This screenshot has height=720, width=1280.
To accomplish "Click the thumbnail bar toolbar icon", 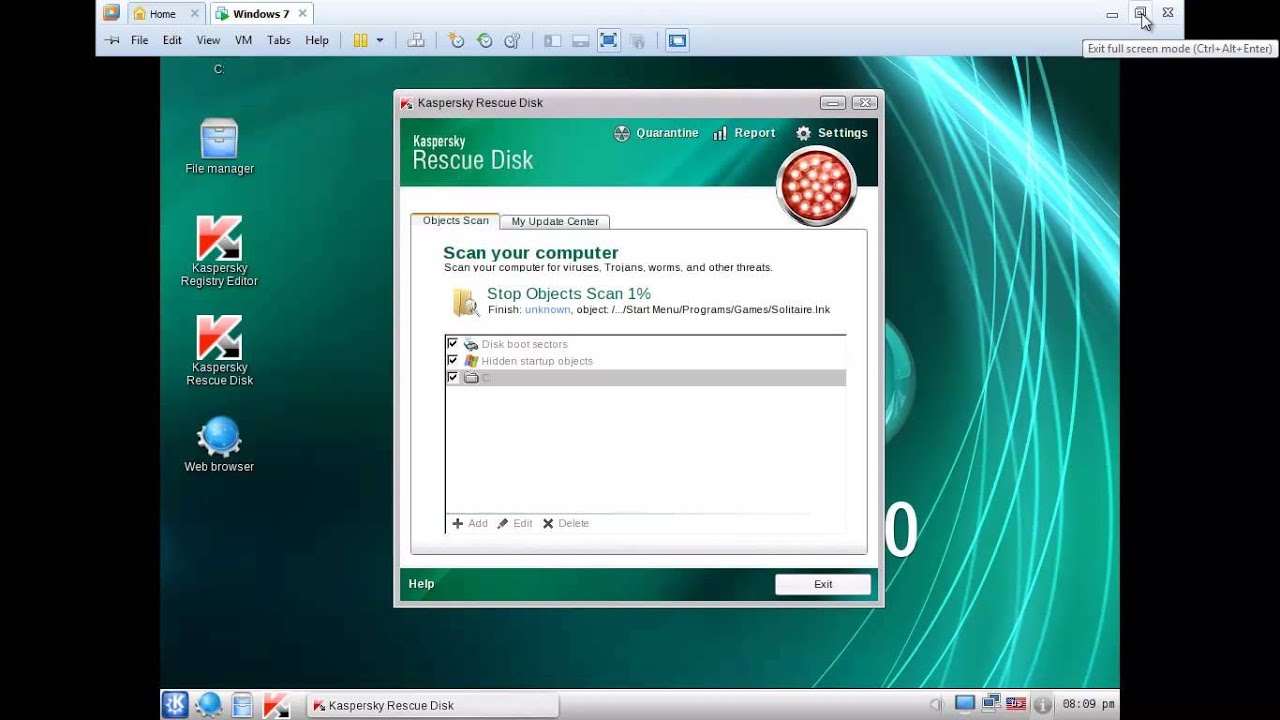I will pos(580,41).
